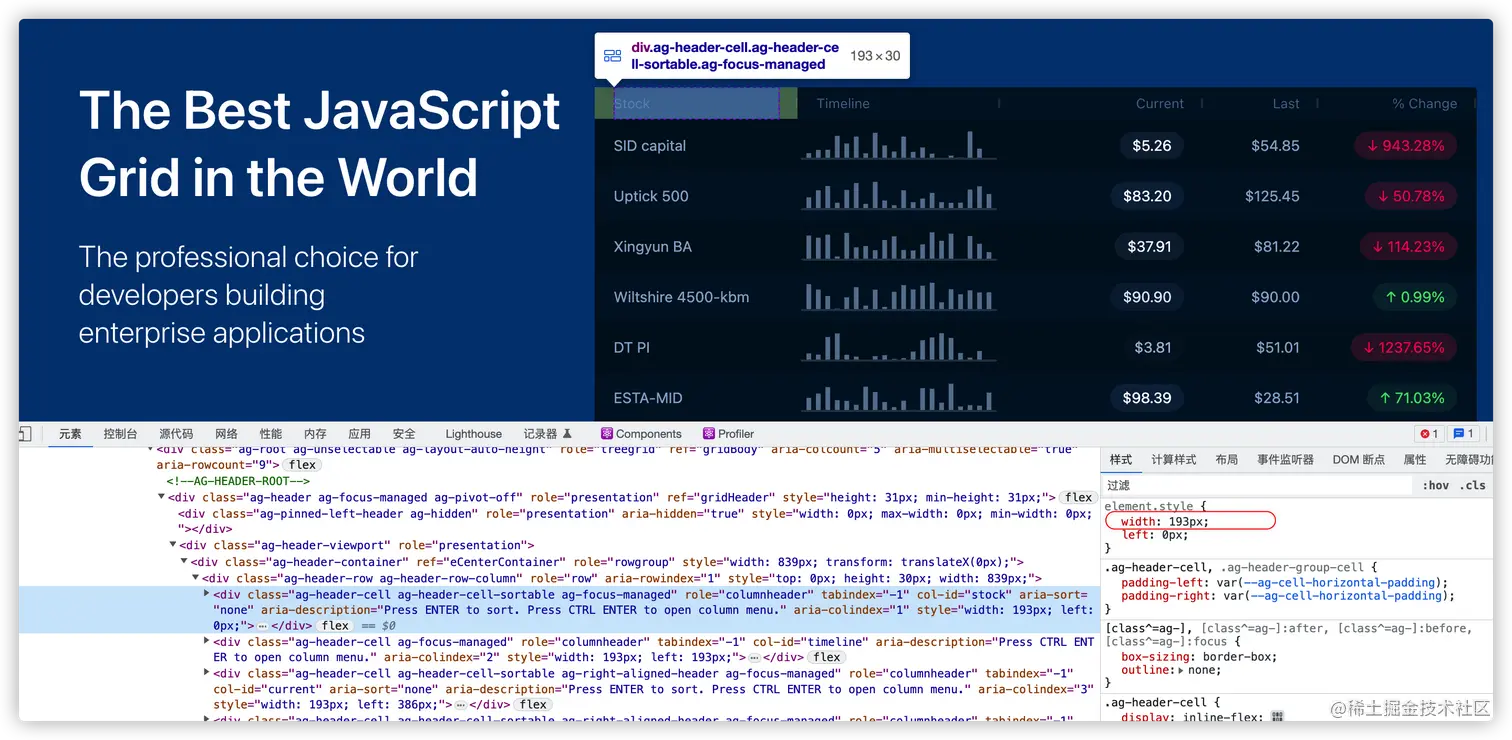Viewport: 1512px width, 740px height.
Task: Select the 样式 (Styles) pane tab
Action: (x=1121, y=459)
